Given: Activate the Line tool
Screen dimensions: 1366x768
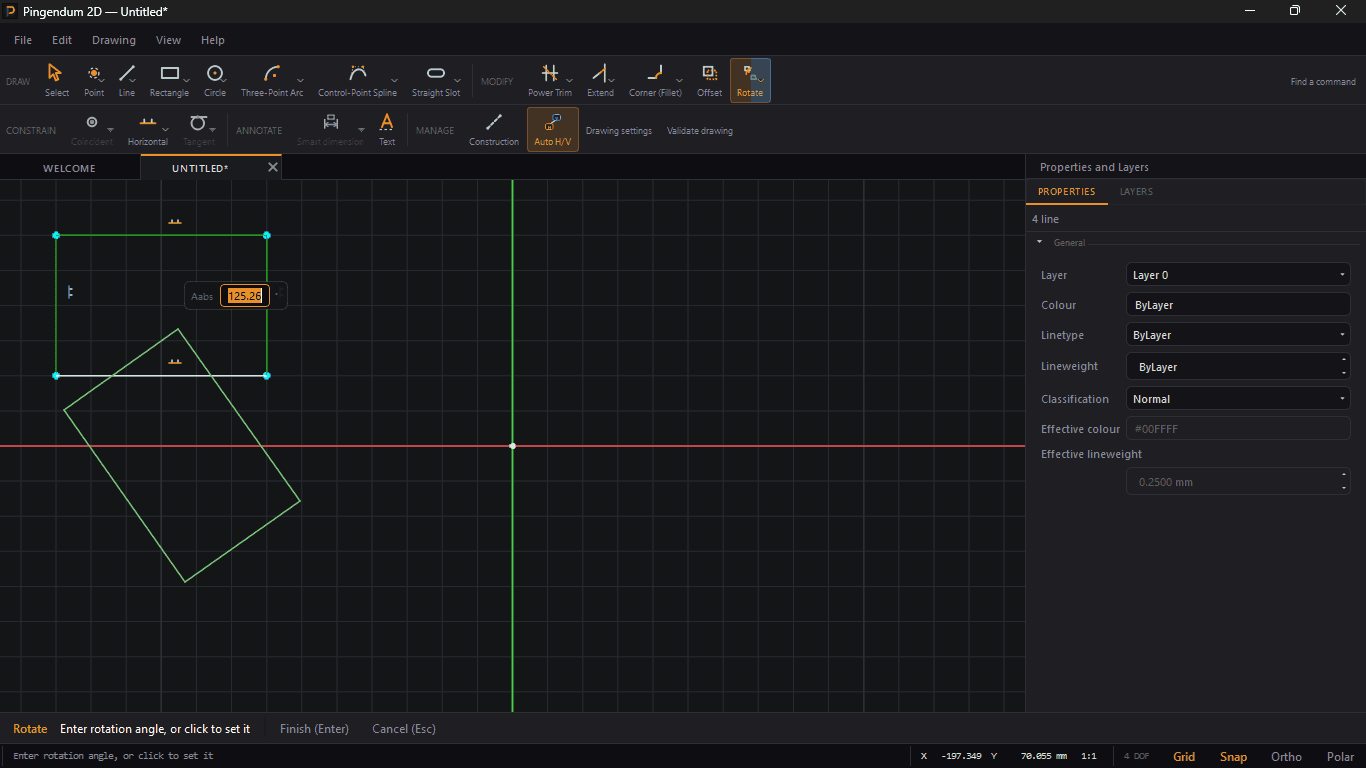Looking at the screenshot, I should tap(126, 80).
